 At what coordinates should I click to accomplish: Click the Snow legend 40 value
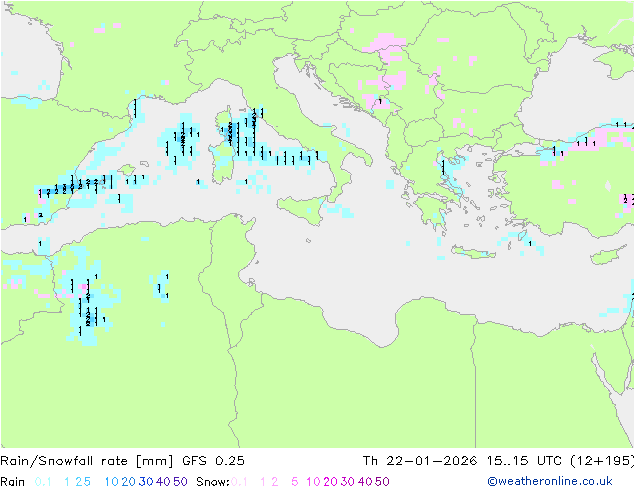click(365, 482)
